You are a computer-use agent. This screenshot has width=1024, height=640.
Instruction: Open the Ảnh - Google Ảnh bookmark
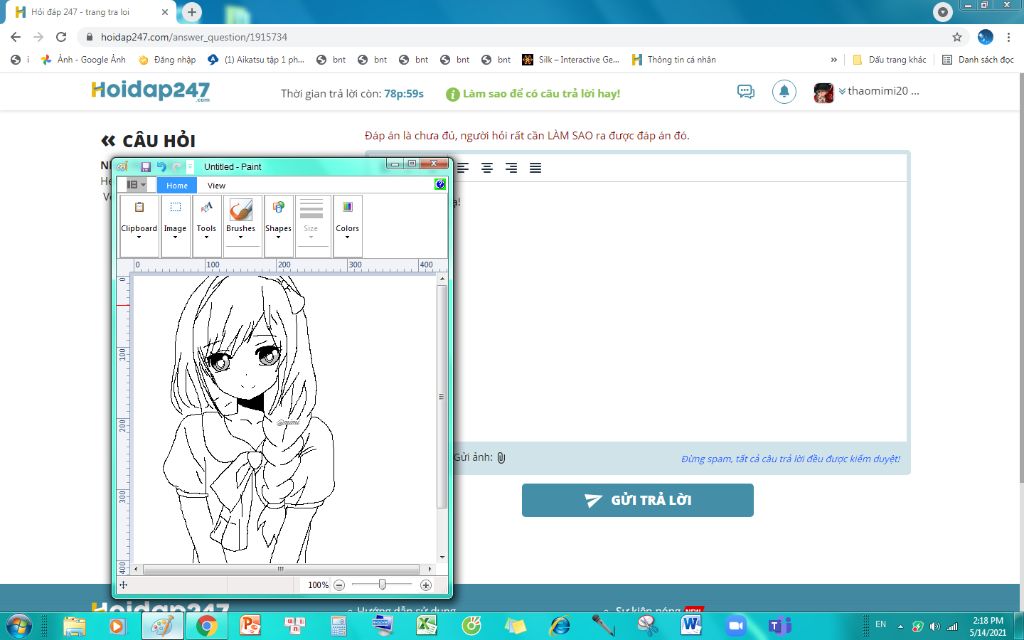tap(83, 59)
